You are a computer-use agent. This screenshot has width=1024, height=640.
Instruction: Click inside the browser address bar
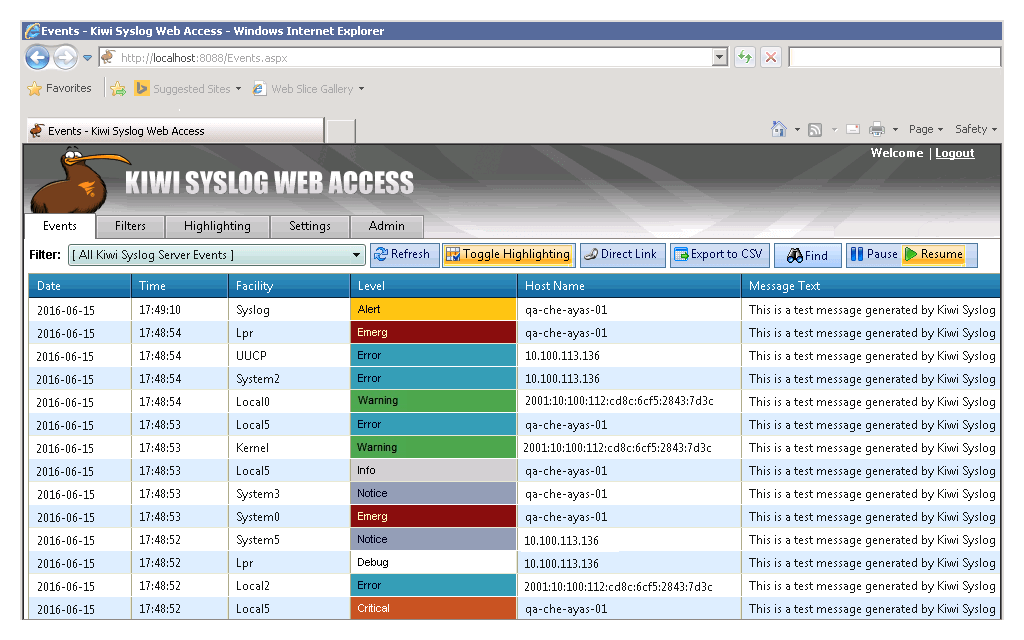click(400, 57)
